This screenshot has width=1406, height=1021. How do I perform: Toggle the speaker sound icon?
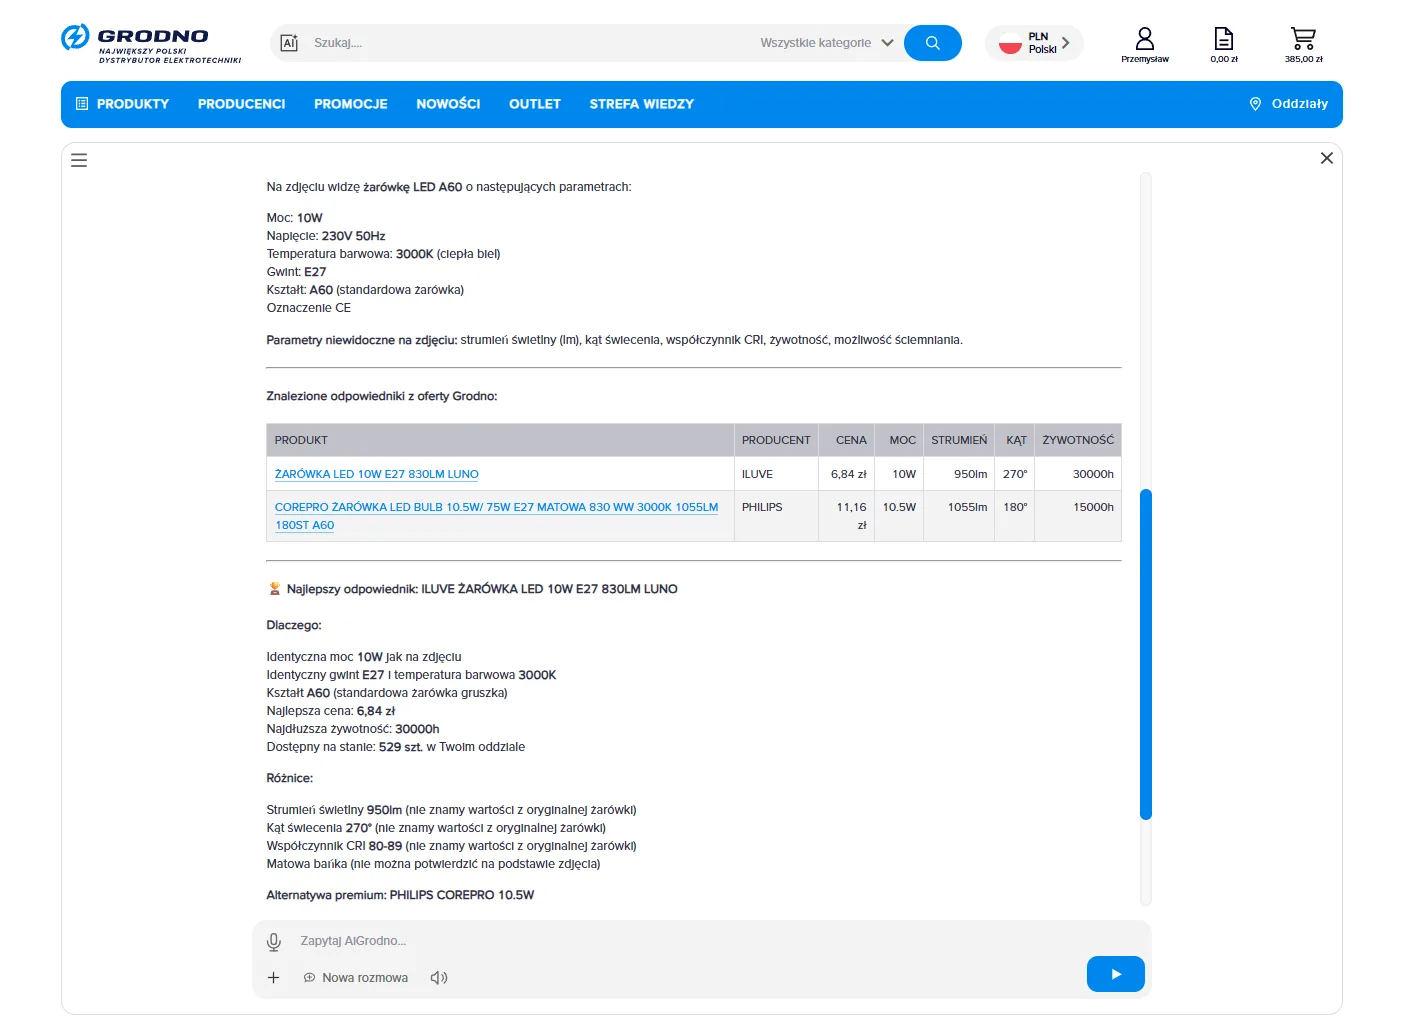click(x=439, y=977)
